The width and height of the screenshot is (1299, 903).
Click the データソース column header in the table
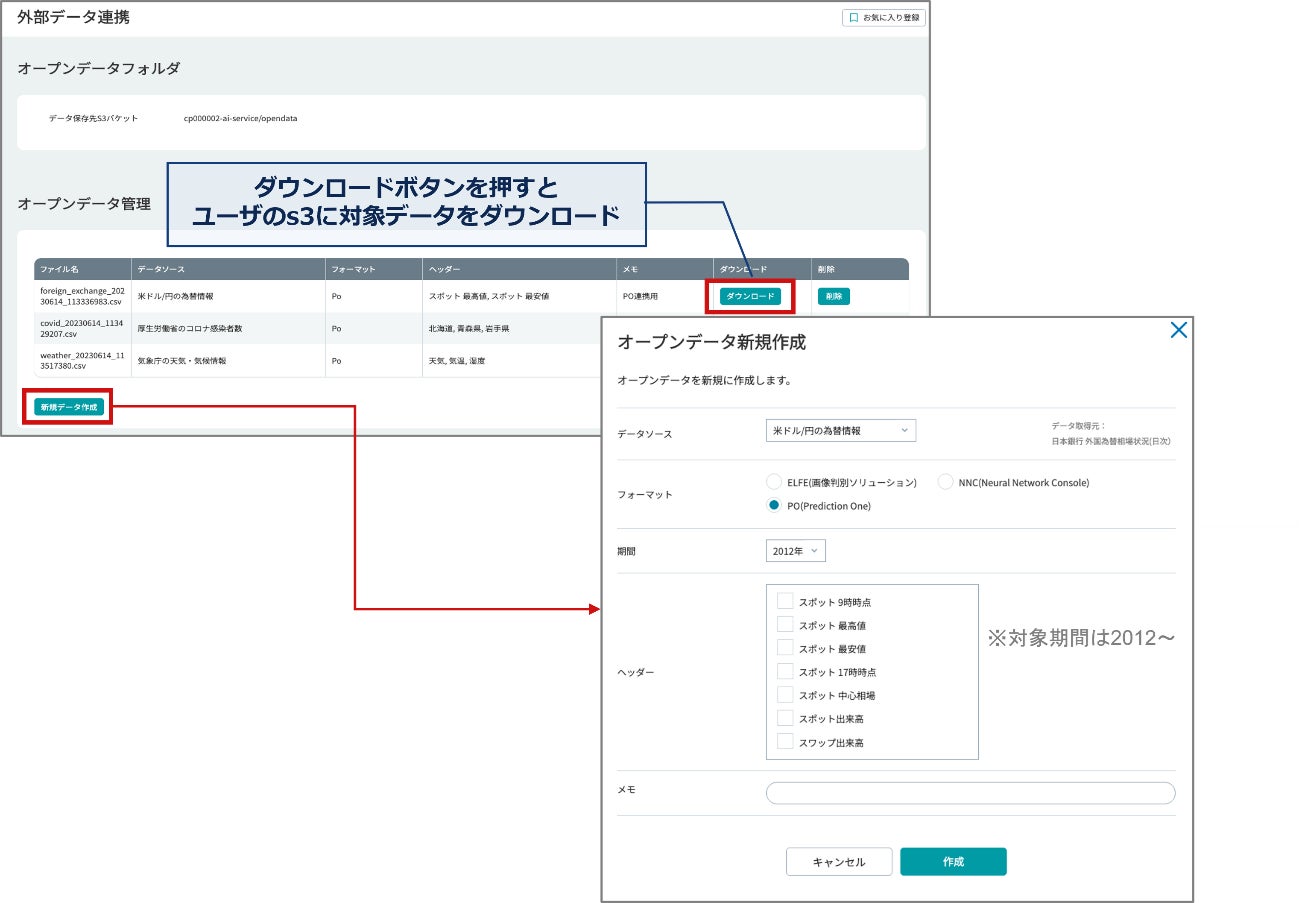coord(228,269)
